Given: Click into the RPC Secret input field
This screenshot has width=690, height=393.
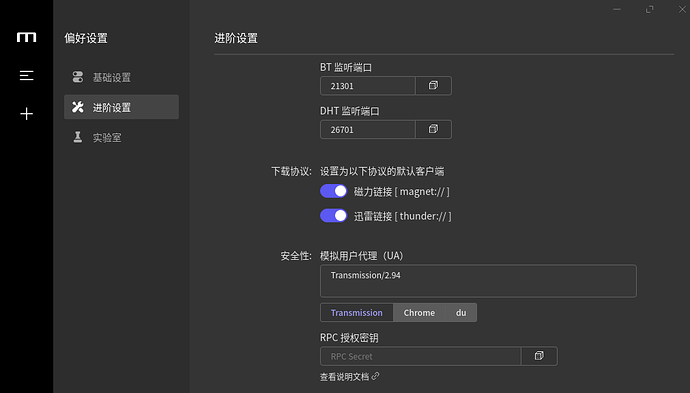Looking at the screenshot, I should coord(421,356).
